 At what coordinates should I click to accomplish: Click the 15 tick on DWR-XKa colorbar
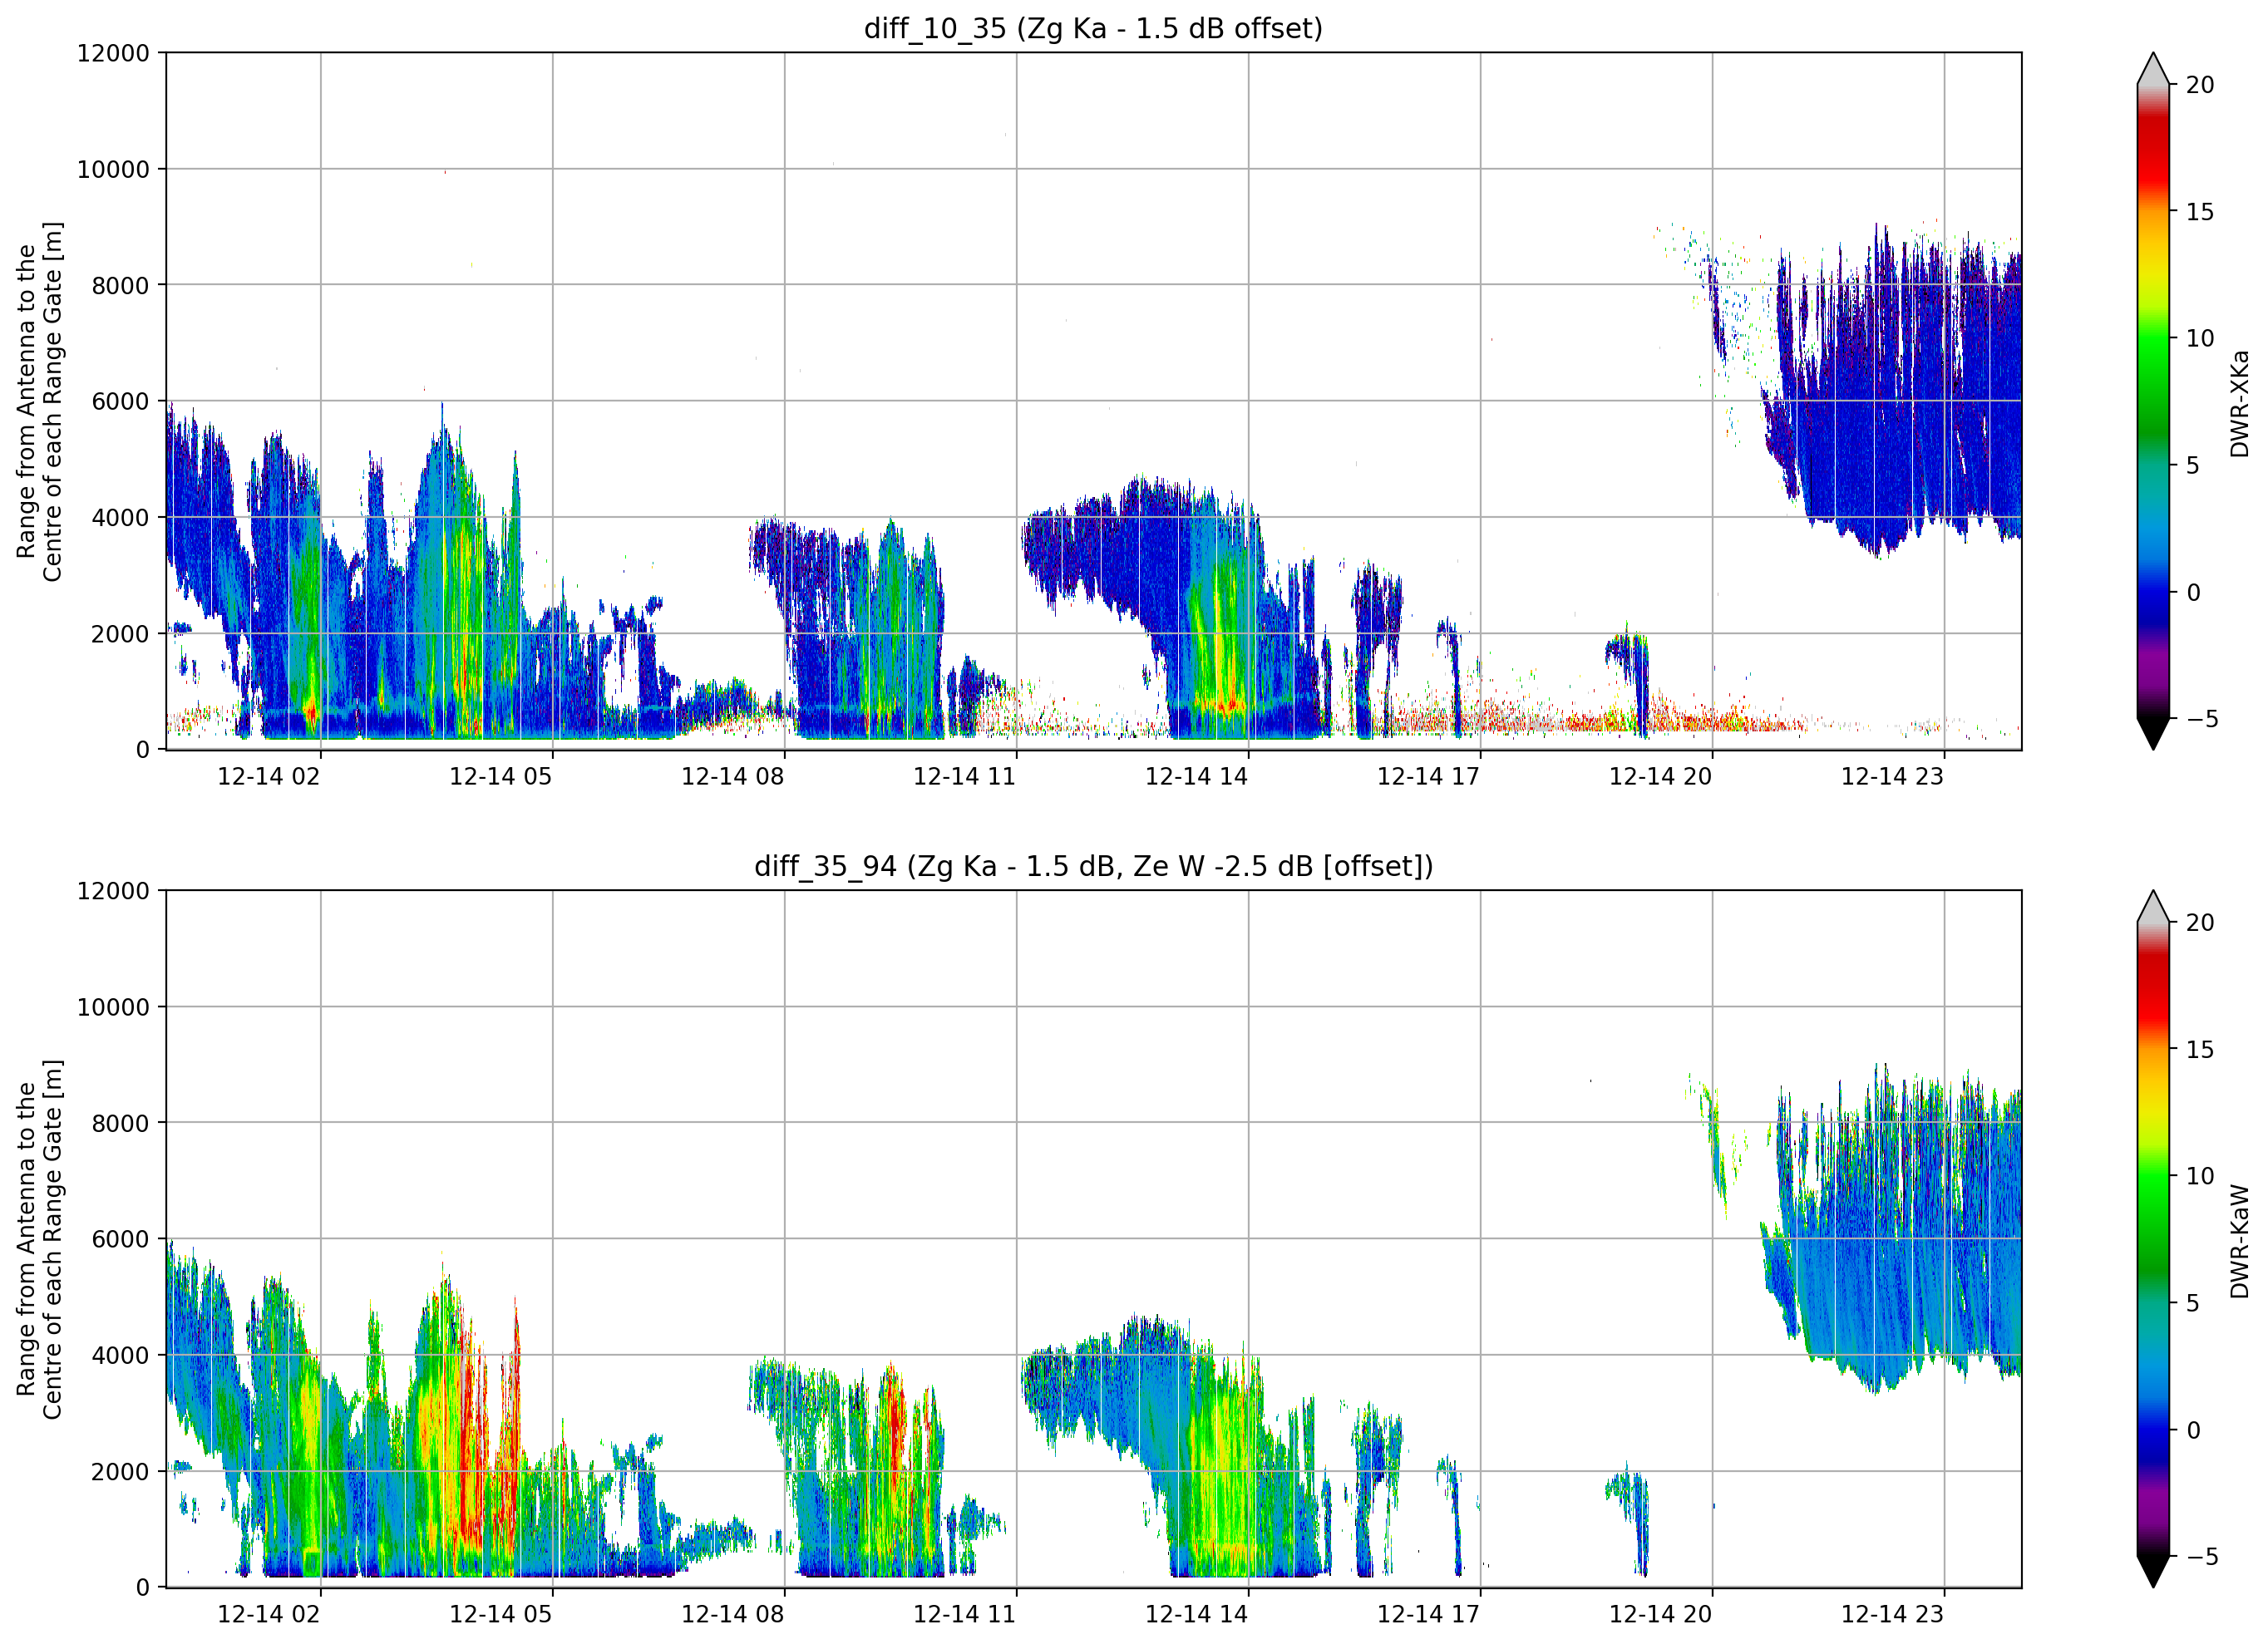tap(2200, 212)
